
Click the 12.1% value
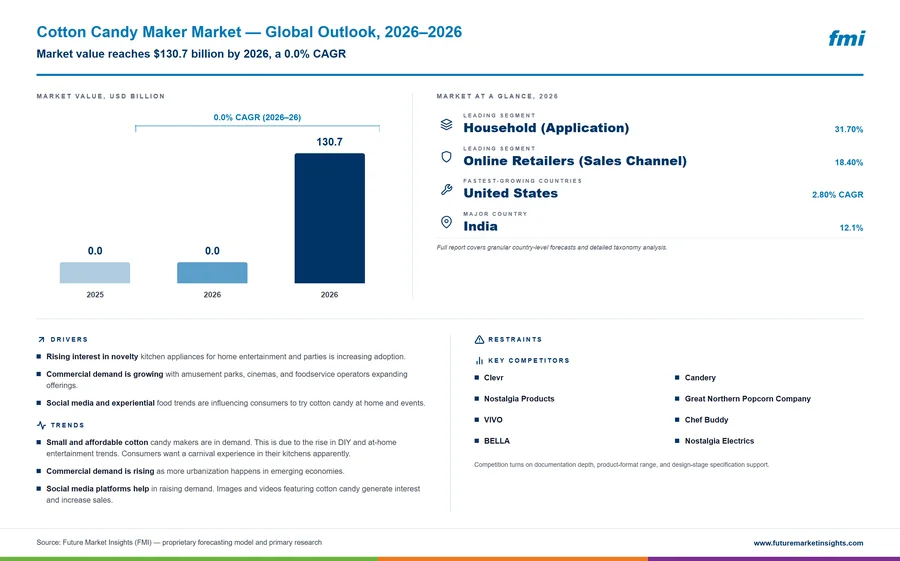[851, 228]
